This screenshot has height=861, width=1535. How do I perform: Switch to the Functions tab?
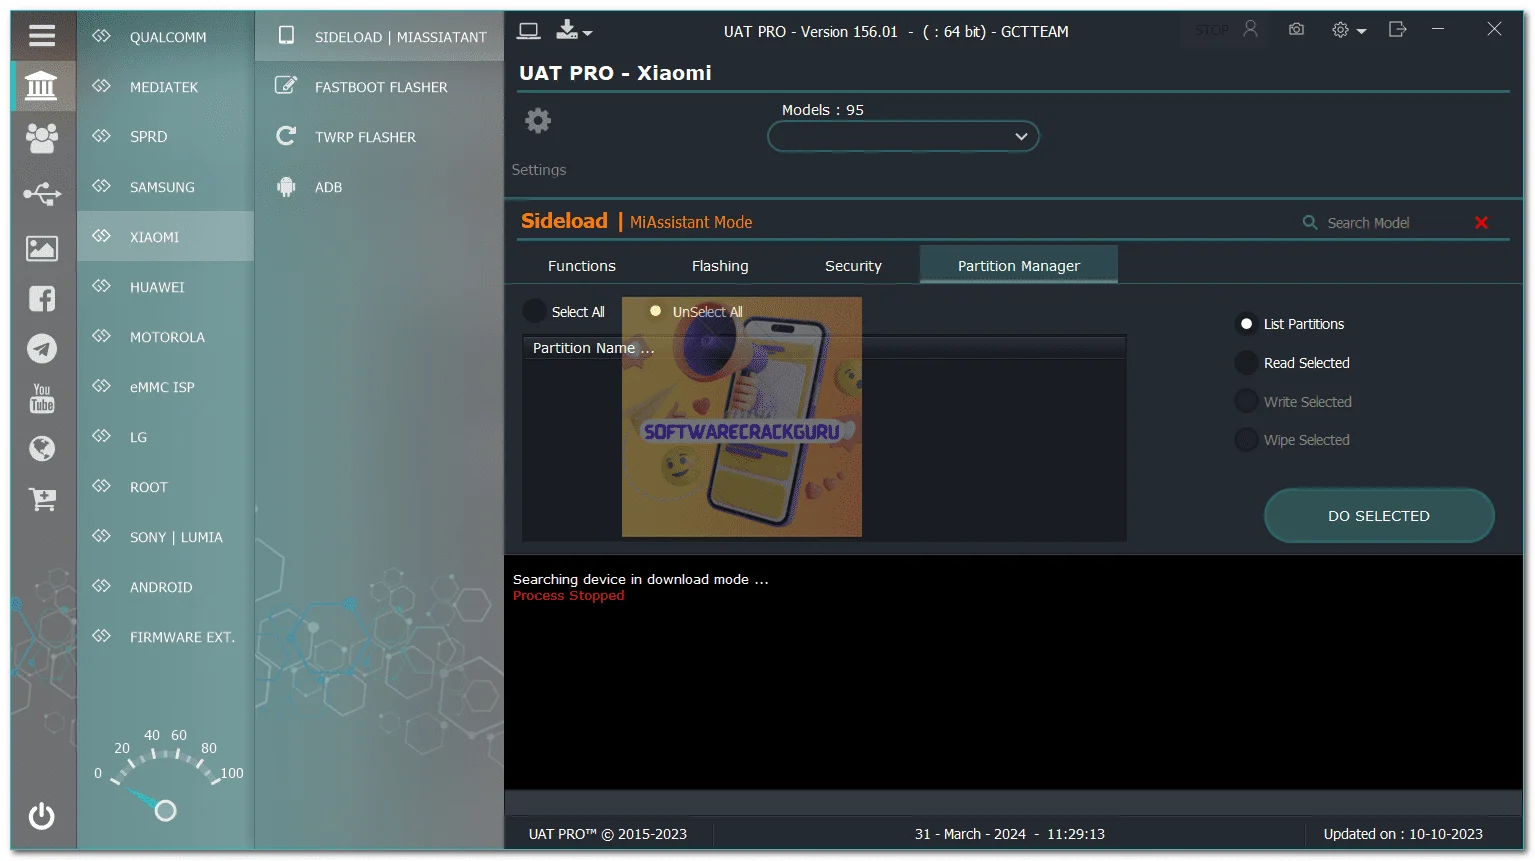(582, 266)
